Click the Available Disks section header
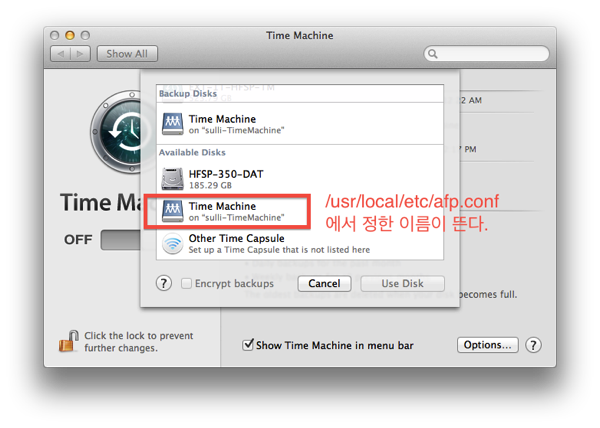600x428 pixels. coord(192,153)
